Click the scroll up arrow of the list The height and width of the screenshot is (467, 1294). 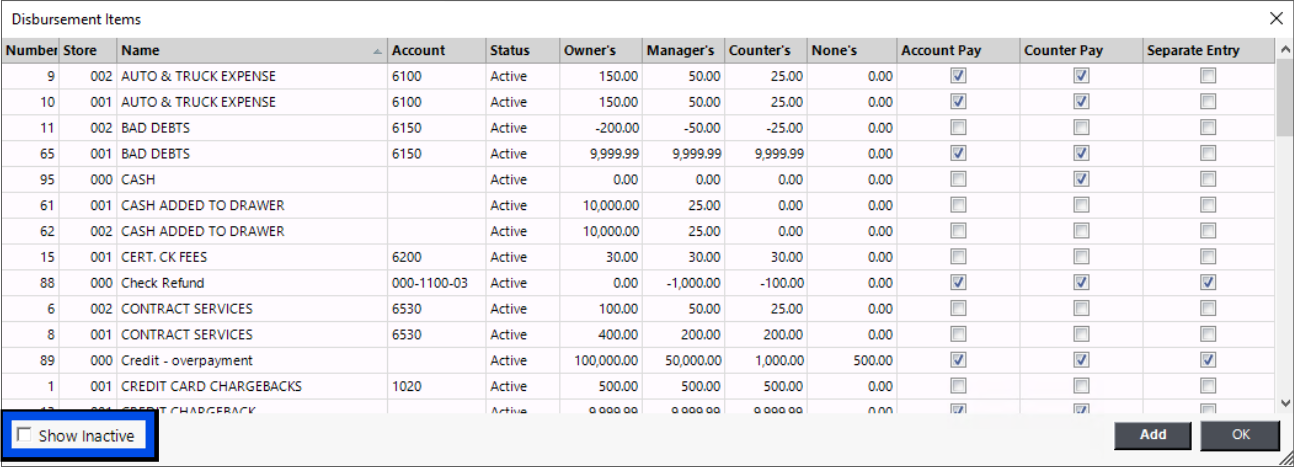(1284, 50)
